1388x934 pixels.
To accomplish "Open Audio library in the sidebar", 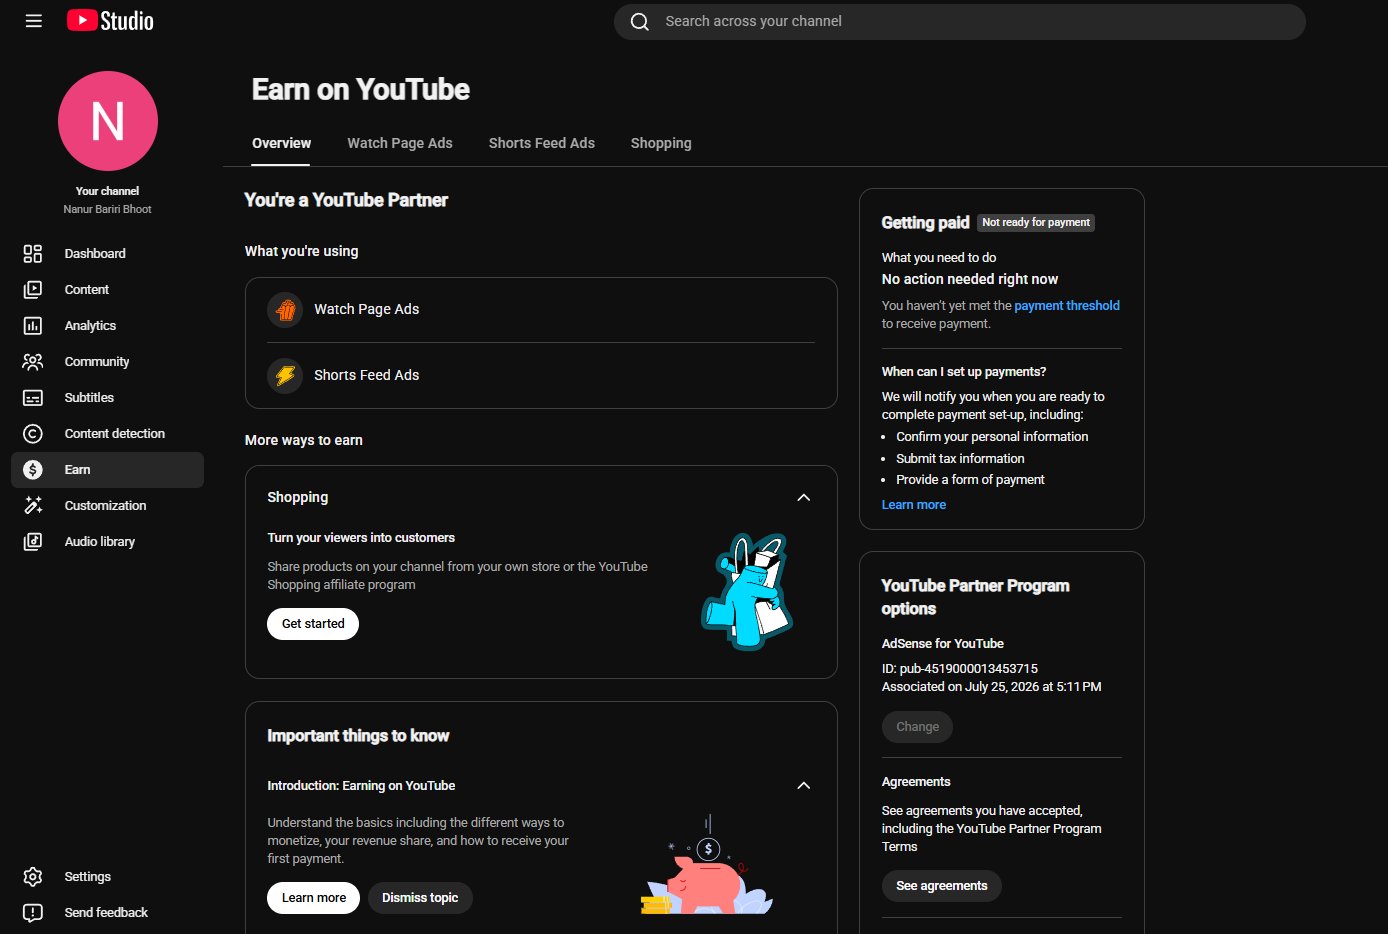I will (107, 542).
